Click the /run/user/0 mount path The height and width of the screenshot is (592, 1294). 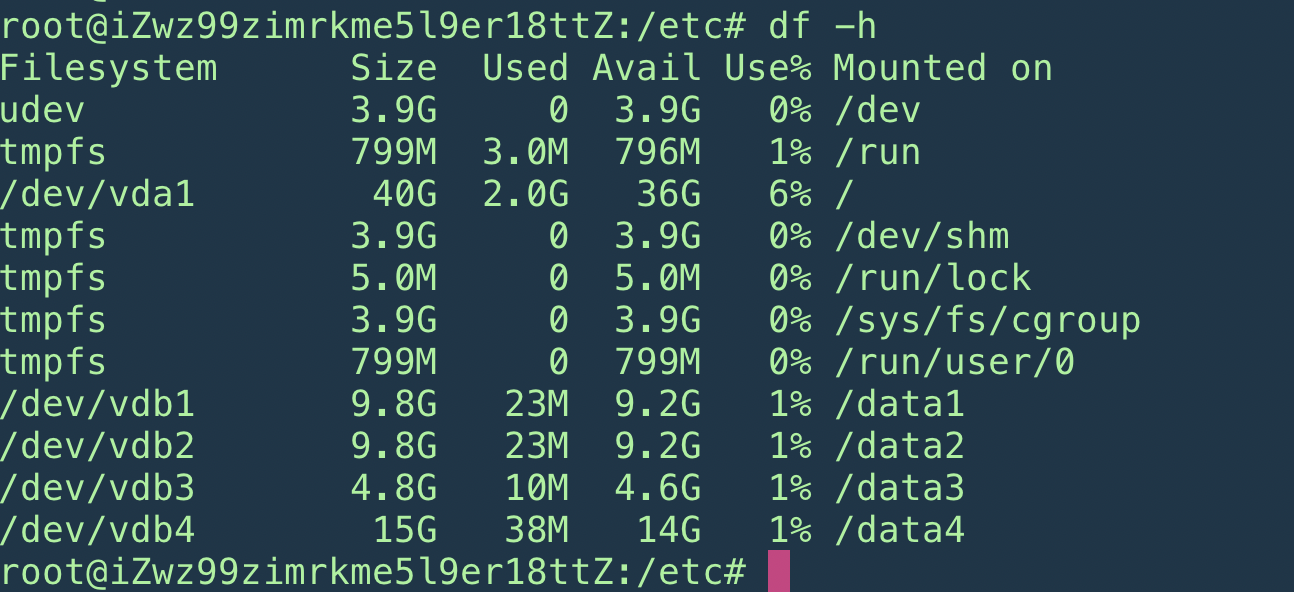953,362
